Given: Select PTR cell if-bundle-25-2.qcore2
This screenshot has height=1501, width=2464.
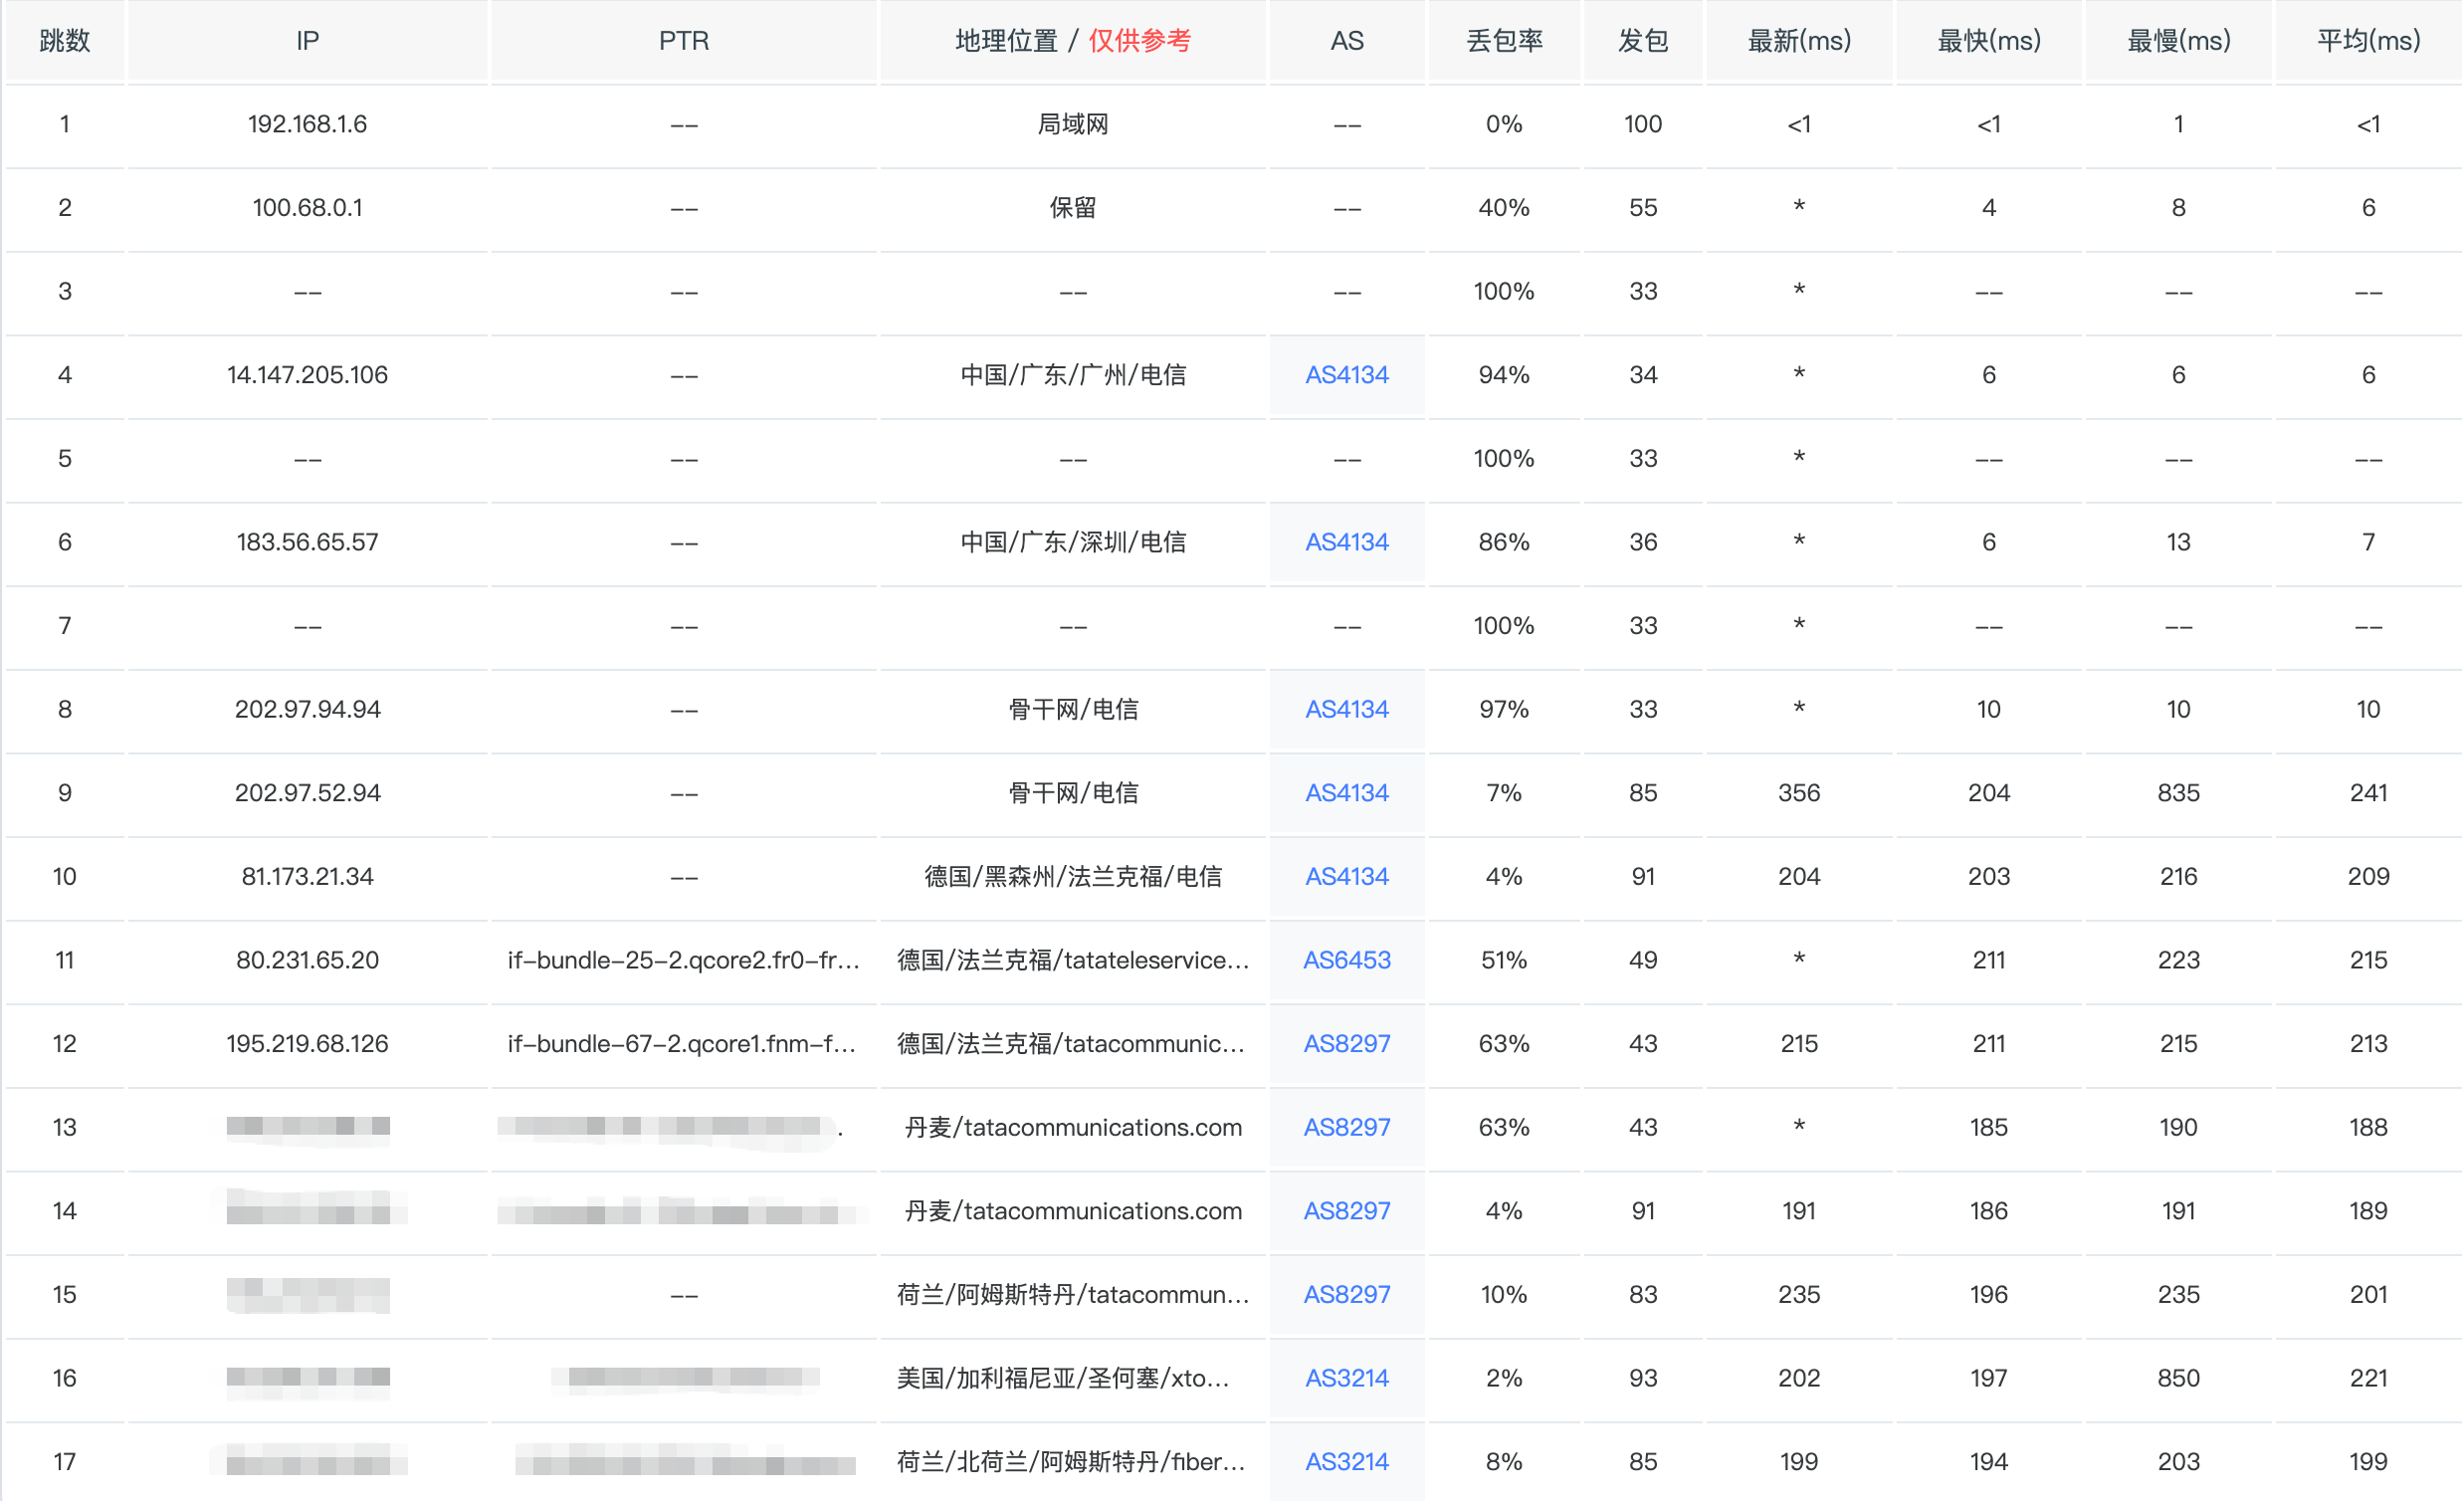Looking at the screenshot, I should 684,960.
